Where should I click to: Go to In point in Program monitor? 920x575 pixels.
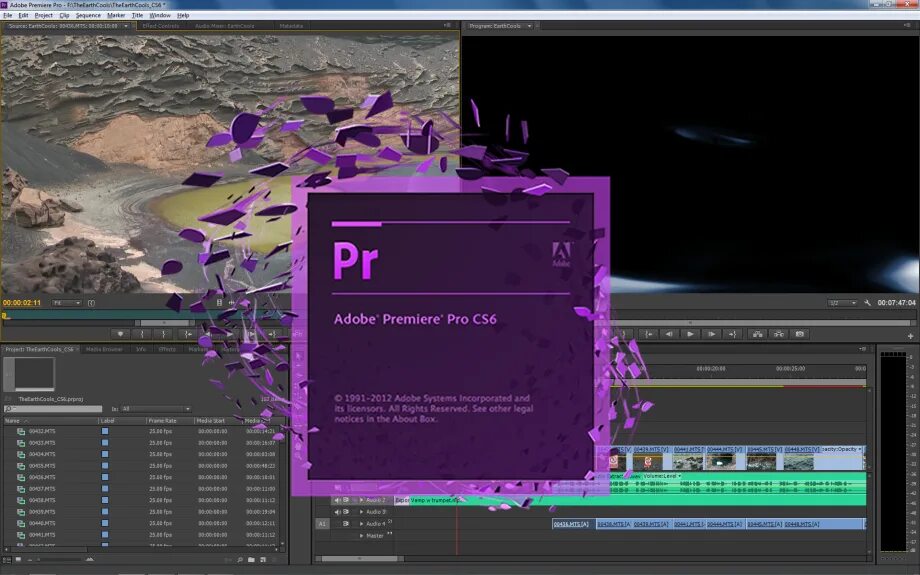[648, 334]
